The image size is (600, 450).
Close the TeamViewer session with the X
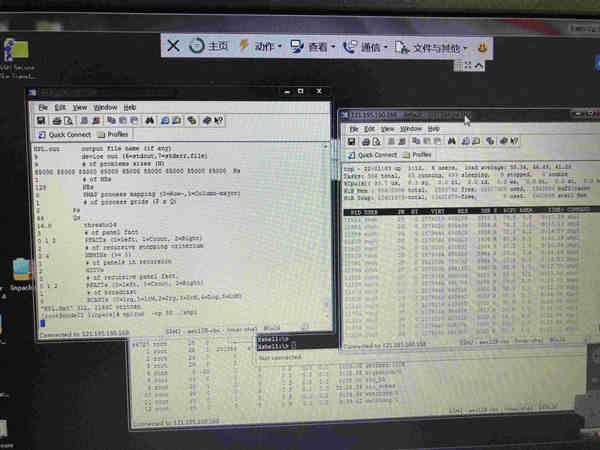click(x=173, y=46)
